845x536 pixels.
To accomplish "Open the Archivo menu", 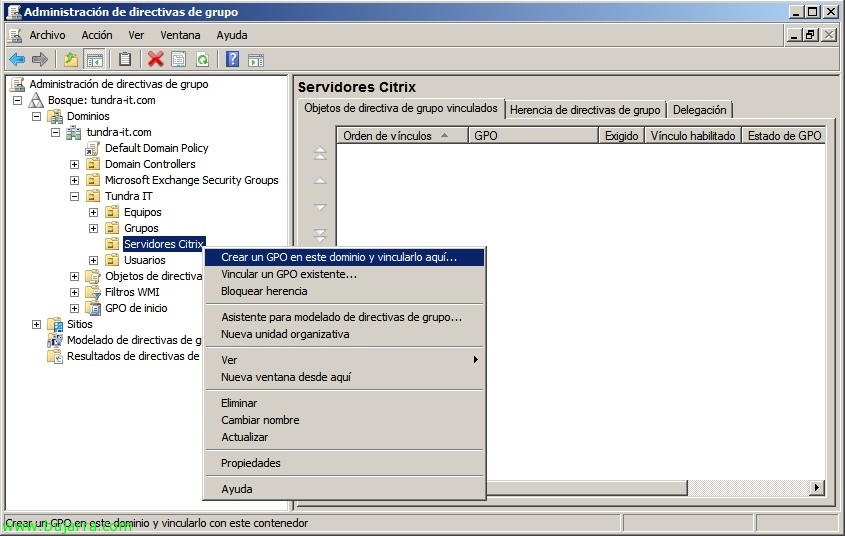I will point(47,35).
